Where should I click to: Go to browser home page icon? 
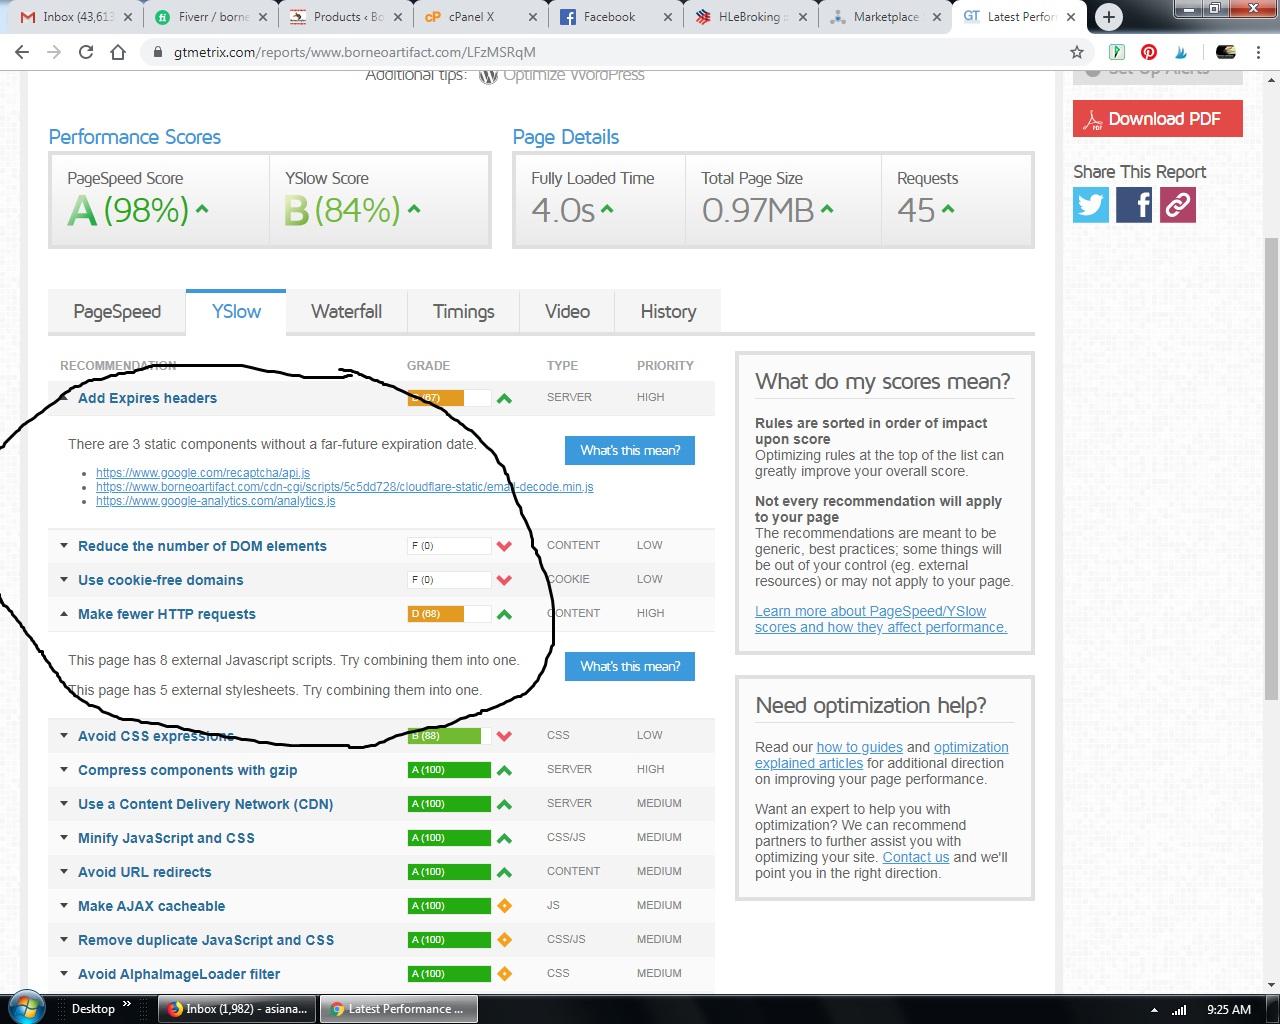coord(118,52)
